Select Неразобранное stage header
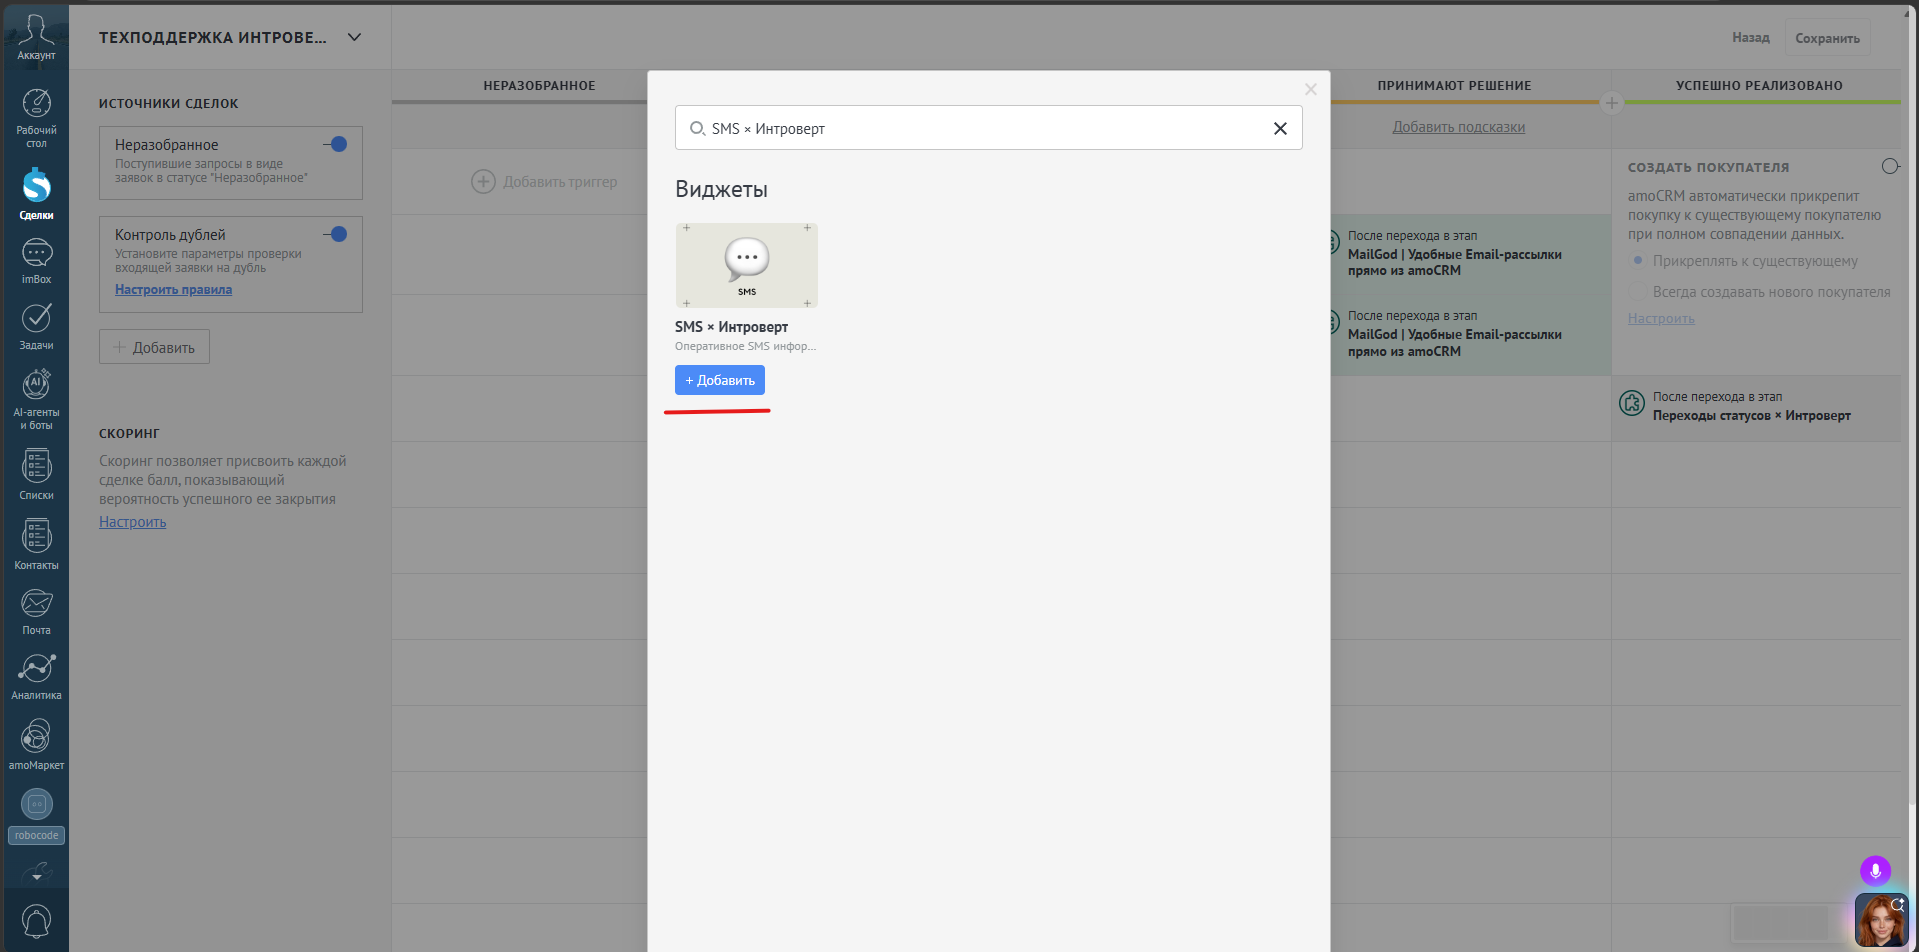The height and width of the screenshot is (952, 1919). [539, 85]
